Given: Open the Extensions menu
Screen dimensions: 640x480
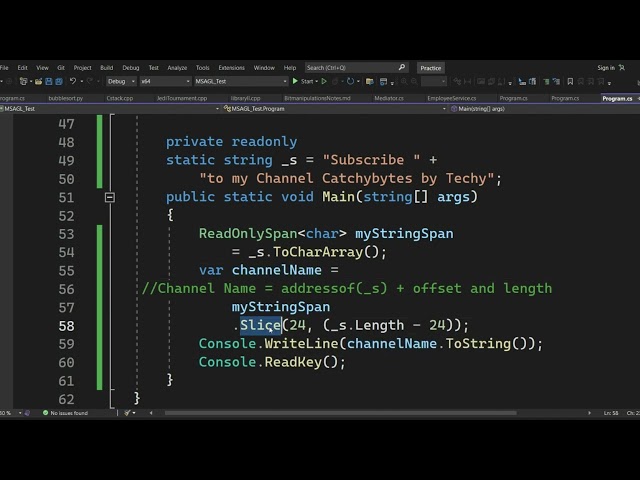Looking at the screenshot, I should [231, 68].
